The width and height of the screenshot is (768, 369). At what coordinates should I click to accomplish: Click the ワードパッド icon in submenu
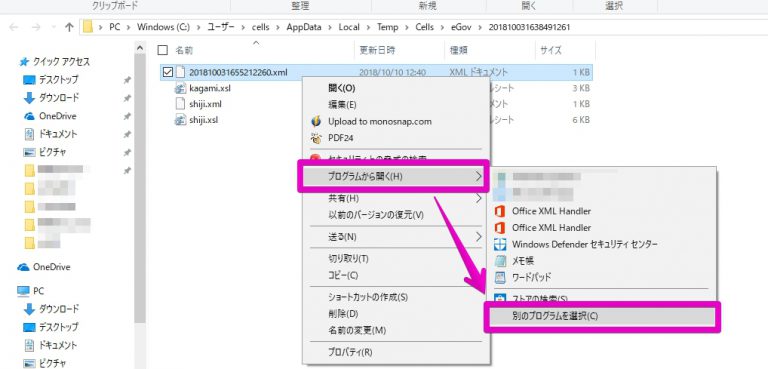coord(500,277)
